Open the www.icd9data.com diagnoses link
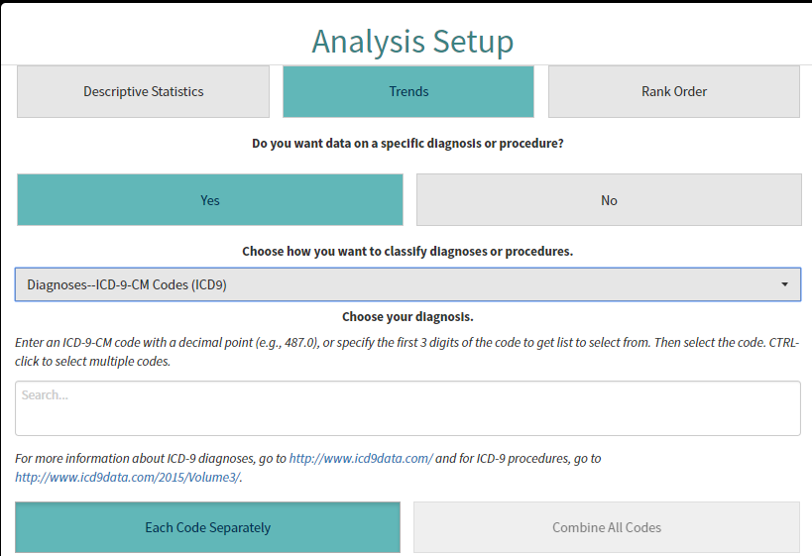This screenshot has height=556, width=812. [x=361, y=459]
